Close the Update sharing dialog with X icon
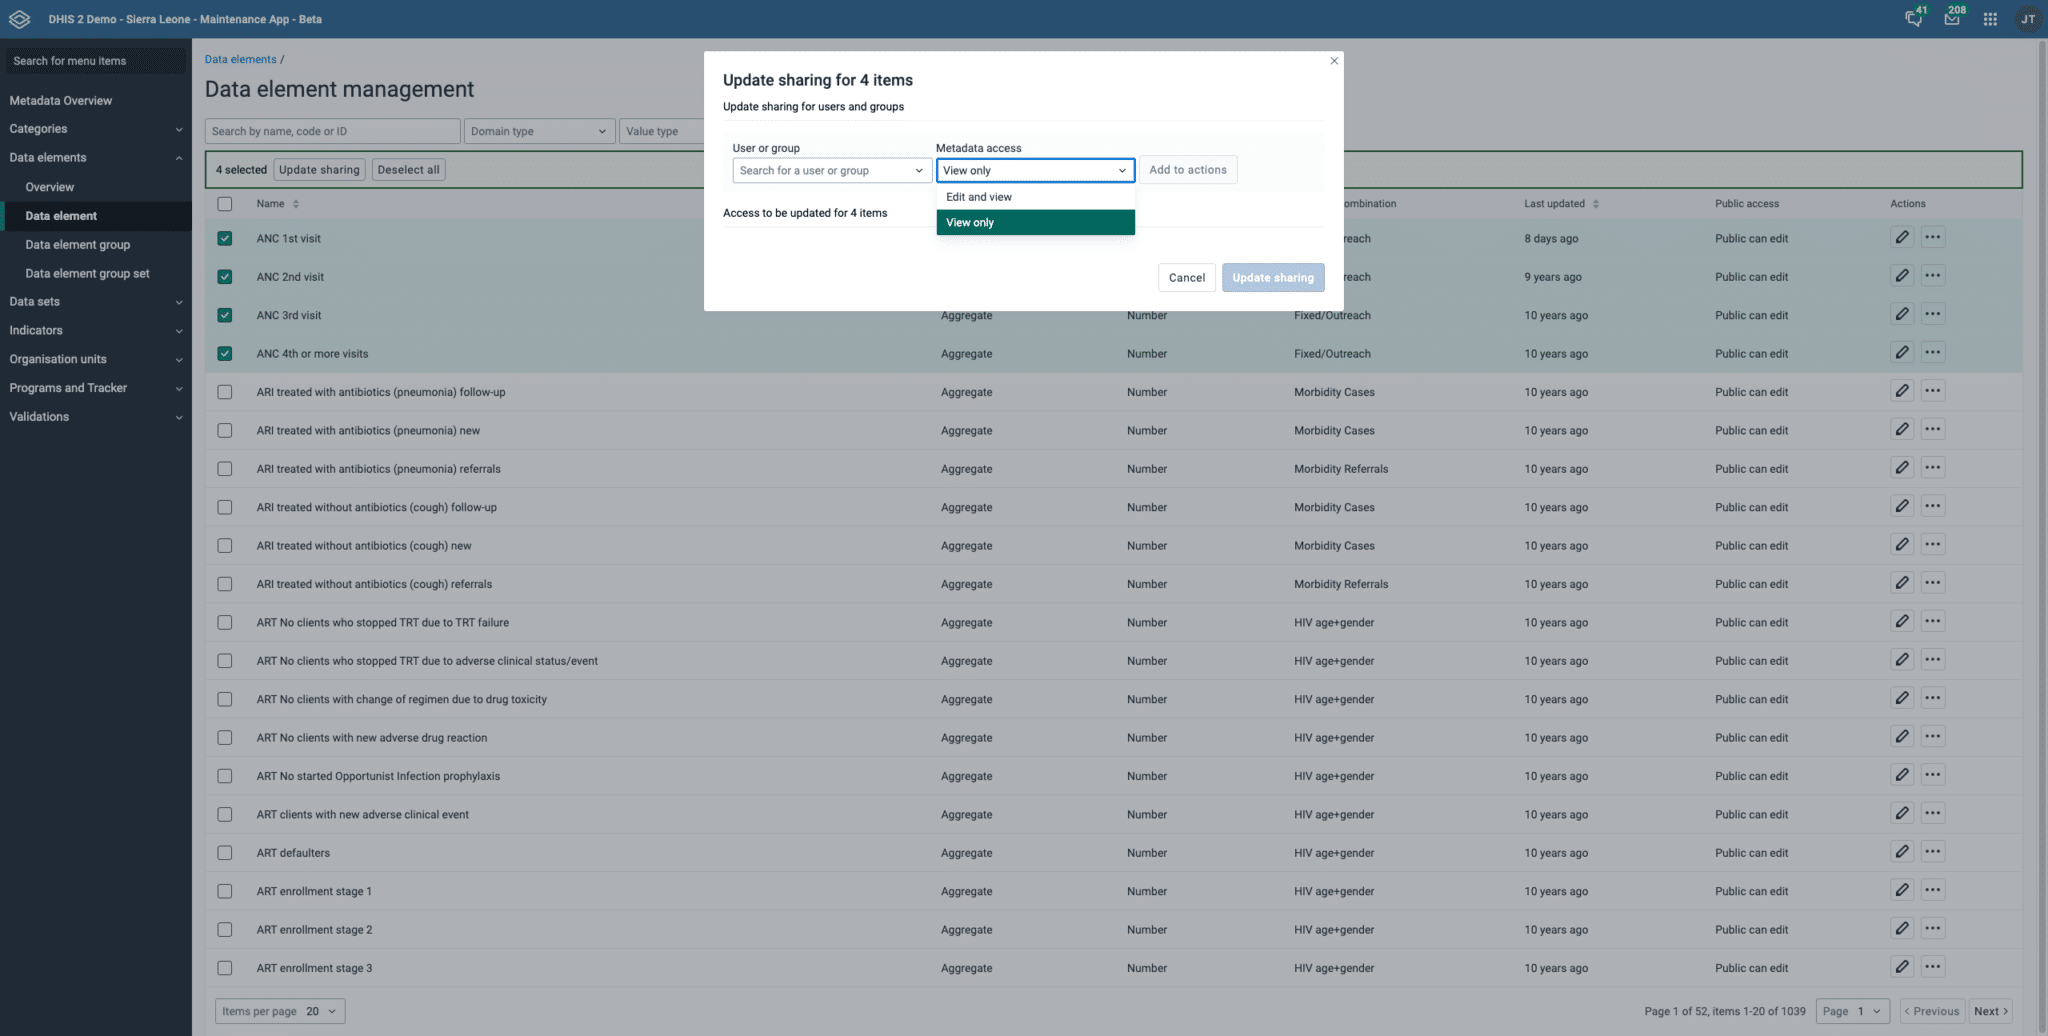 [1333, 60]
